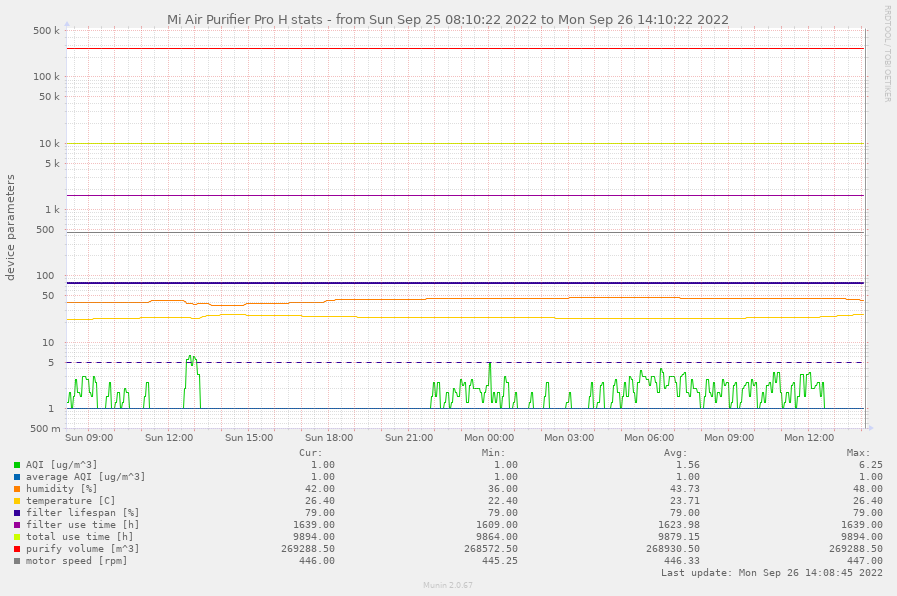897x596 pixels.
Task: Click the '1 k' y-axis label
Action: [x=53, y=210]
